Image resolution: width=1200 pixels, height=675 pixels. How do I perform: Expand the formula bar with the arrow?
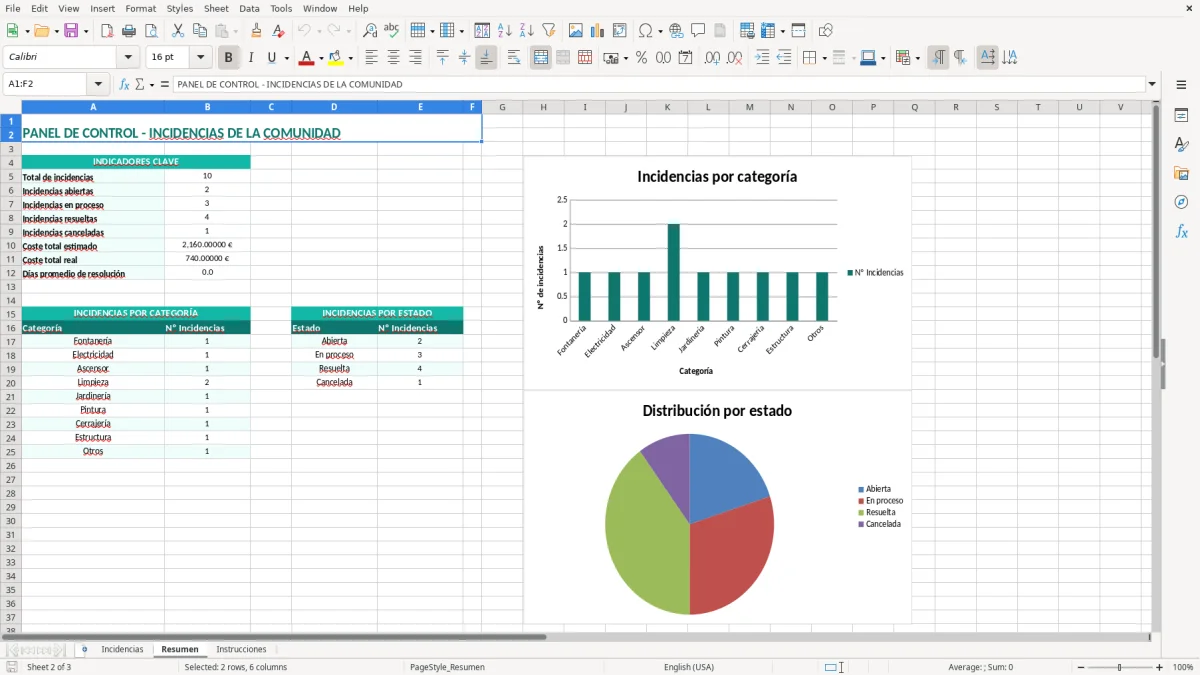[x=1153, y=85]
